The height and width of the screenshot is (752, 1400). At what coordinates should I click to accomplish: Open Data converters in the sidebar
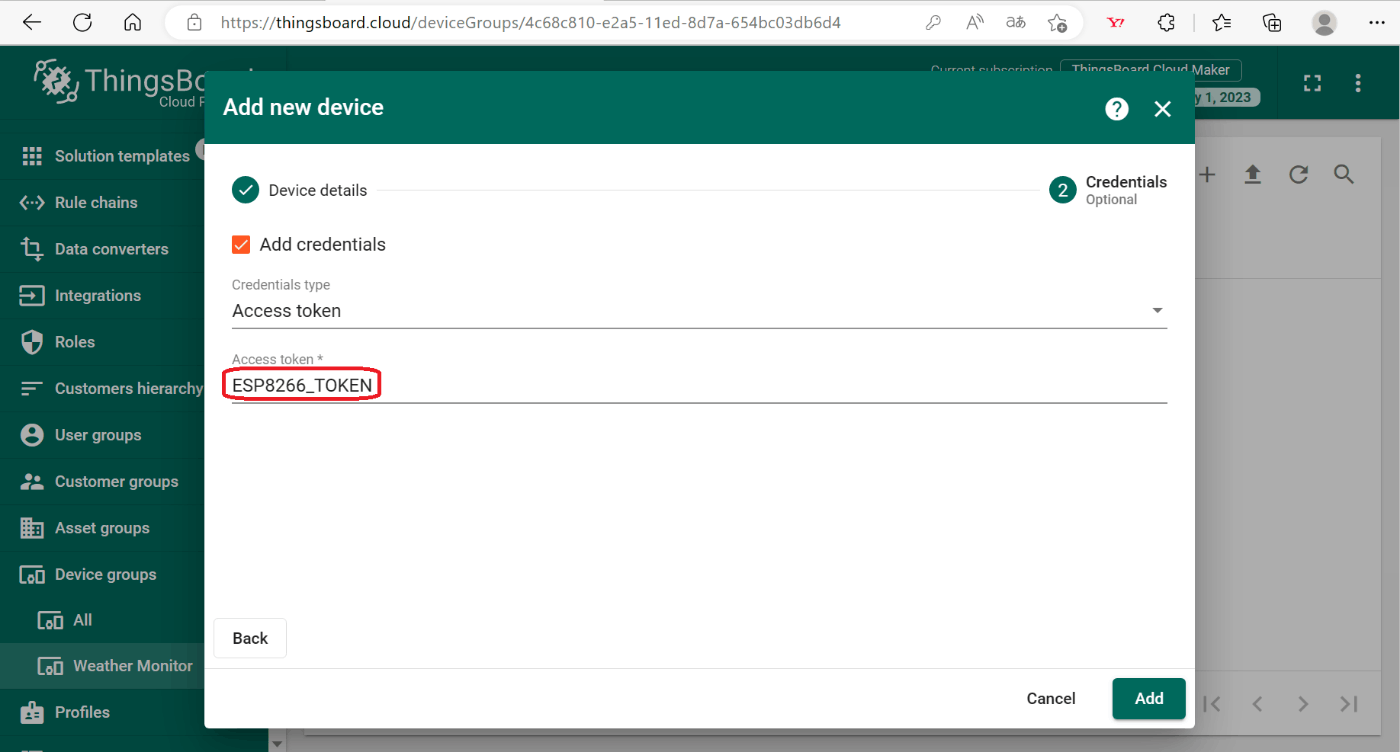pos(102,249)
